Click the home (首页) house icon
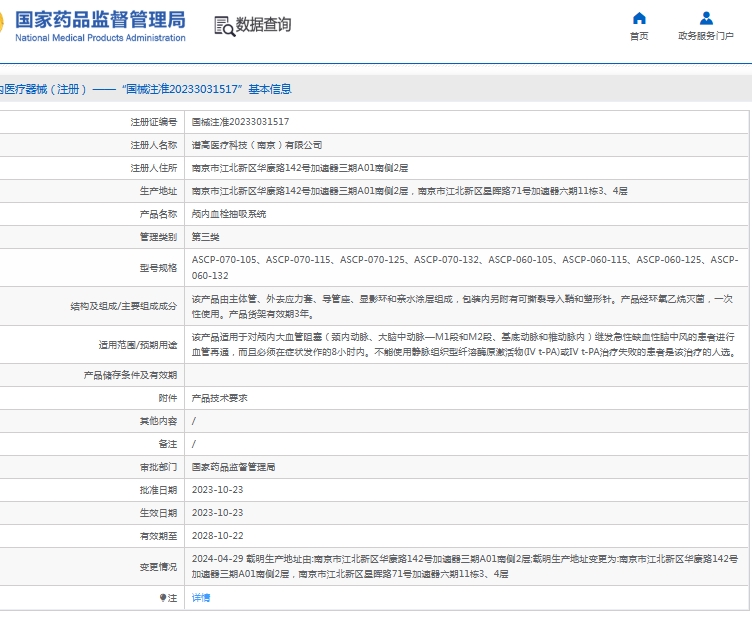Image resolution: width=752 pixels, height=618 pixels. coord(639,19)
